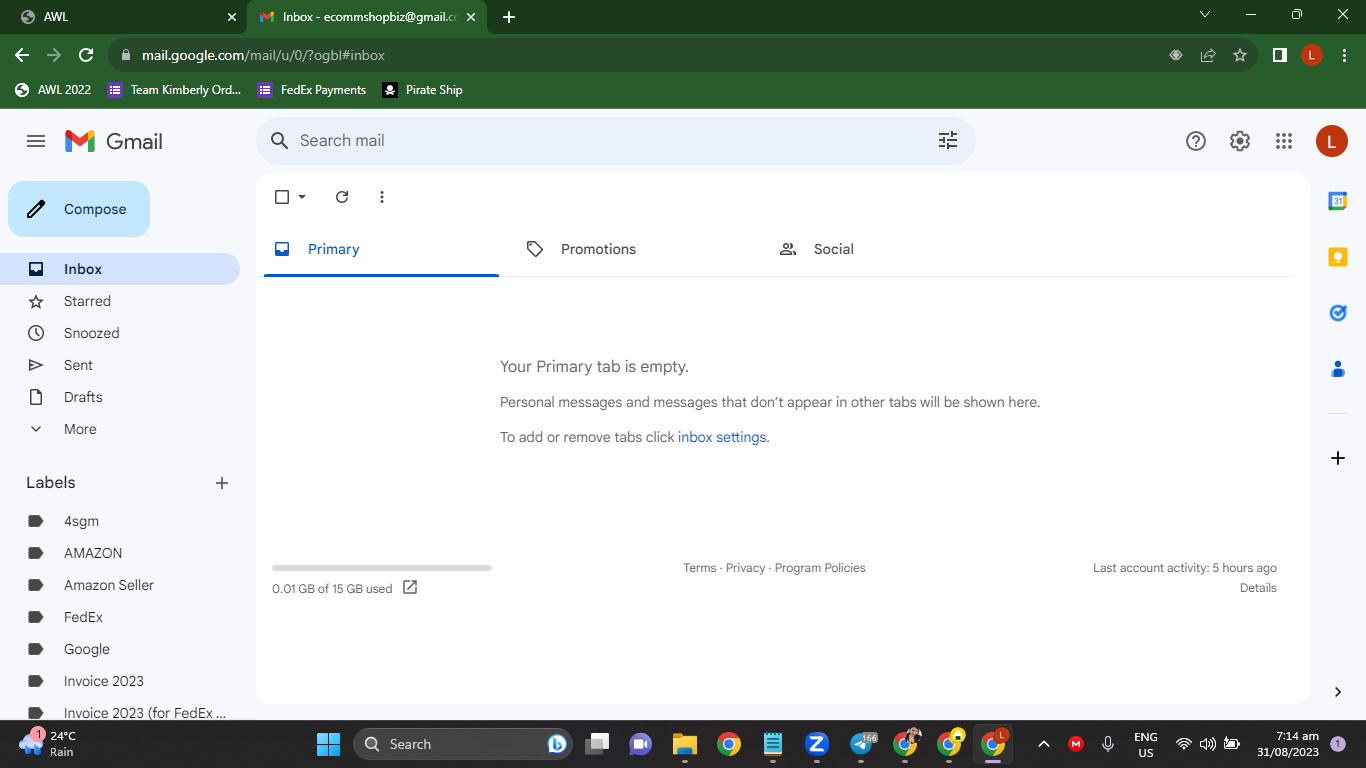Open storage management external link icon

coord(410,587)
